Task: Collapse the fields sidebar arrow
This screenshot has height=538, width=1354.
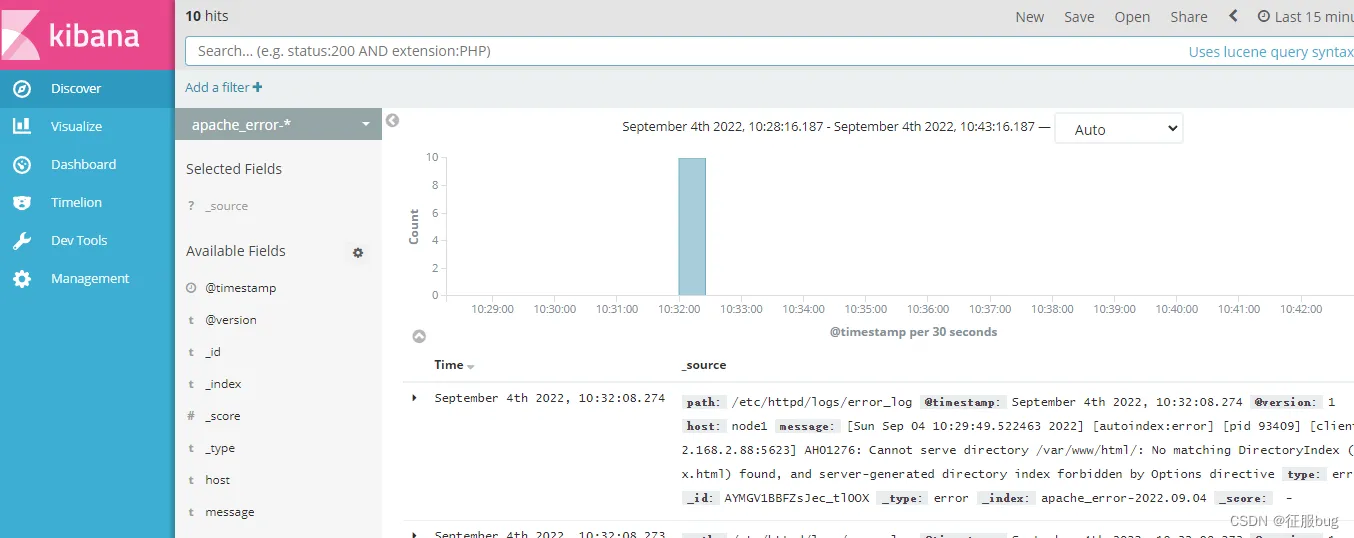Action: coord(393,120)
